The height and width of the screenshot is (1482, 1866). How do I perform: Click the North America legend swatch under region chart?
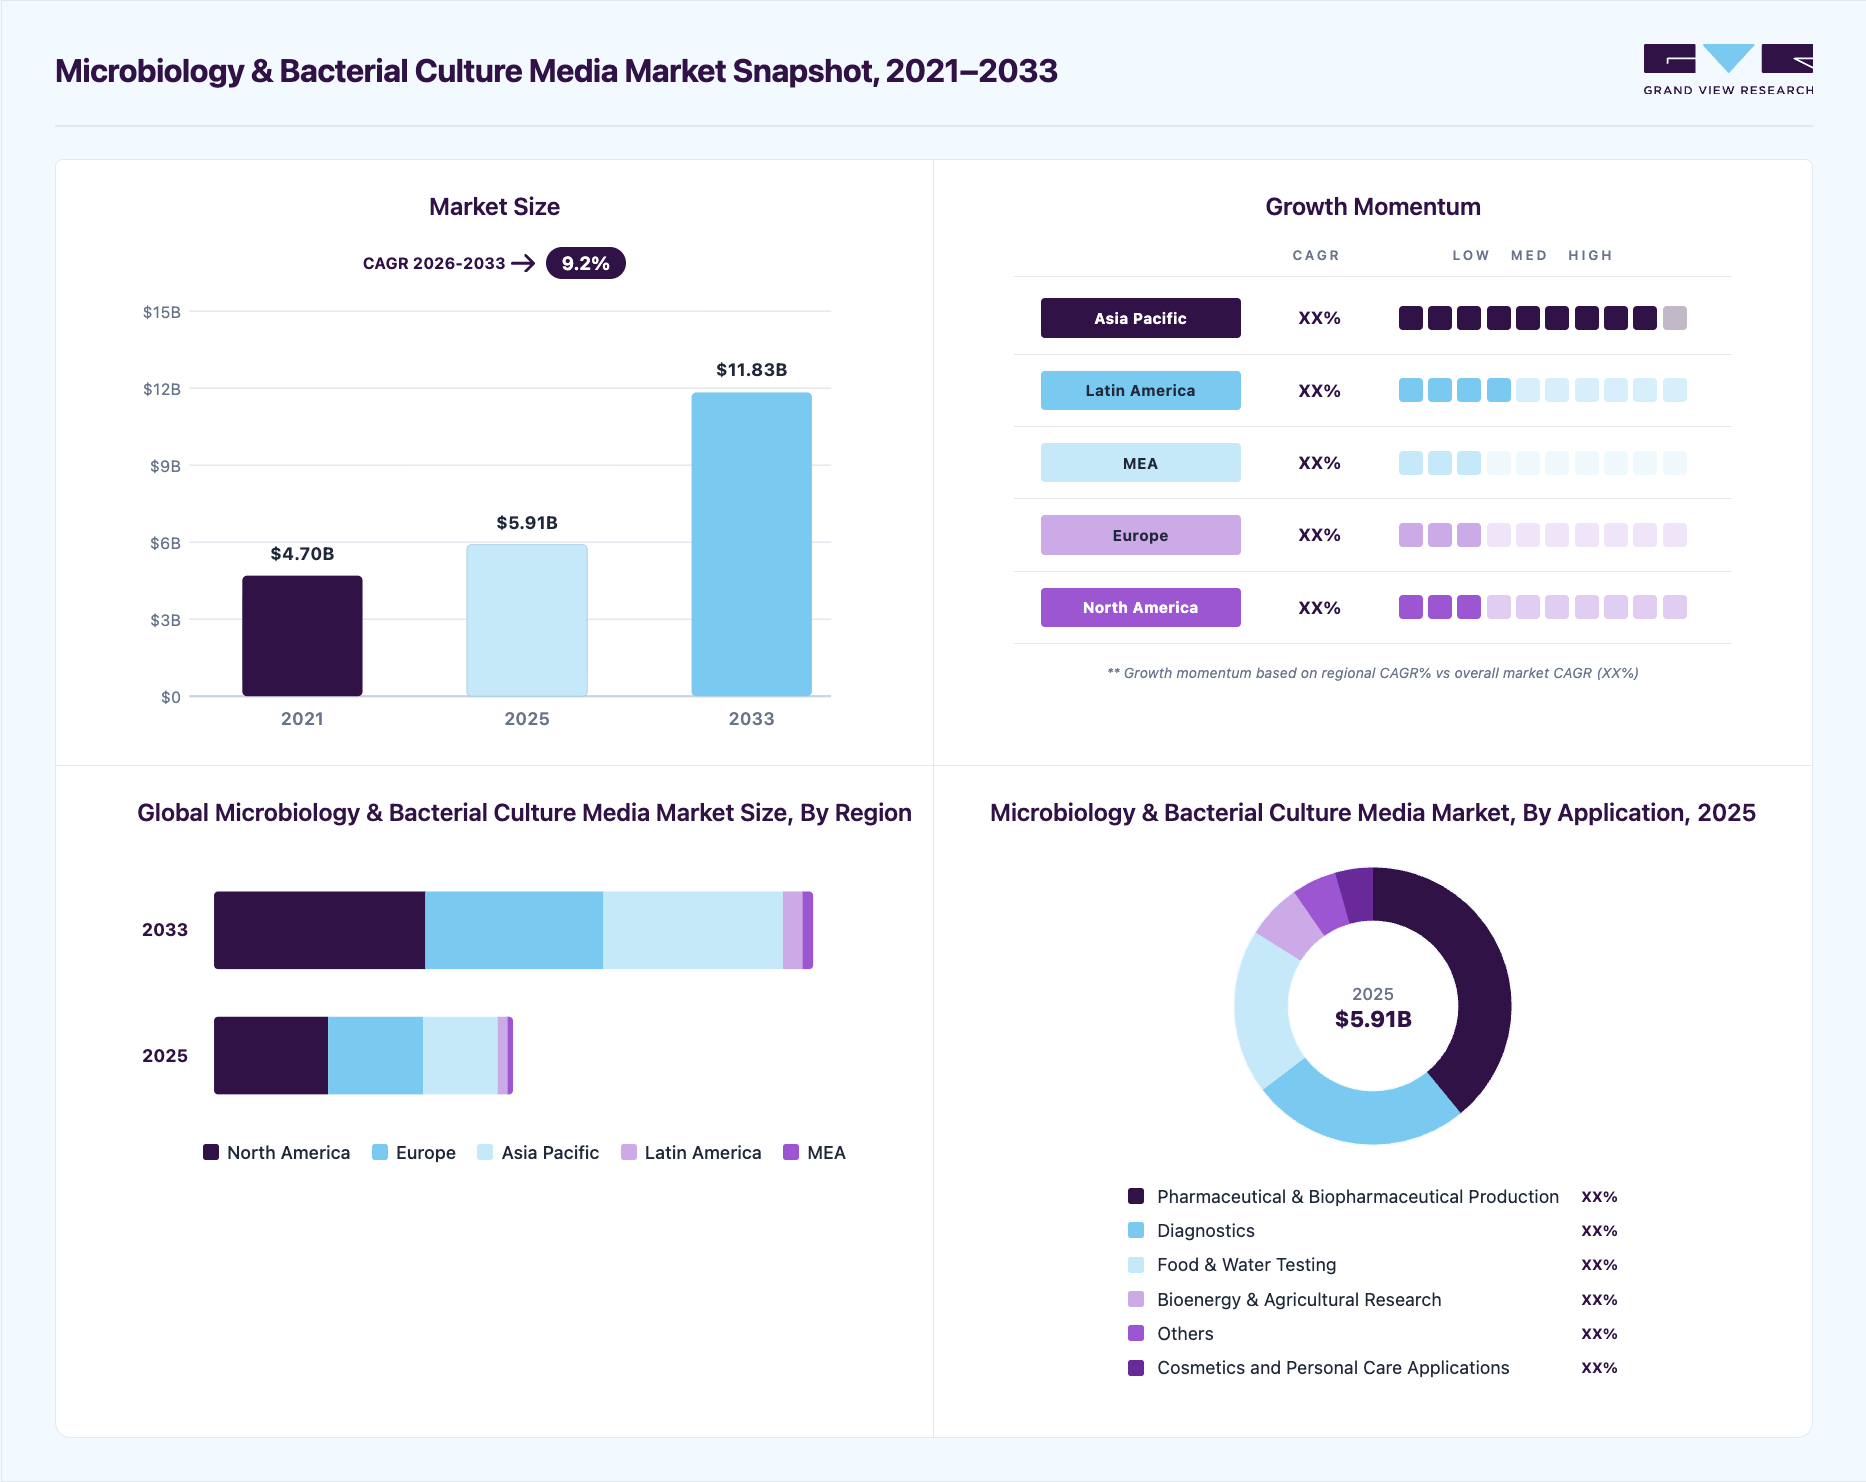click(x=211, y=1152)
